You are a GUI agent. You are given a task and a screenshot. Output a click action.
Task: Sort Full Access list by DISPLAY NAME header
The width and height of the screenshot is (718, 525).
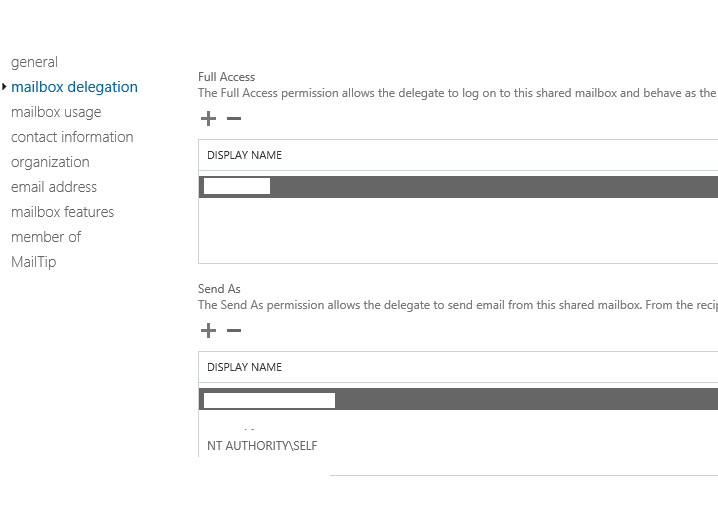pyautogui.click(x=245, y=155)
